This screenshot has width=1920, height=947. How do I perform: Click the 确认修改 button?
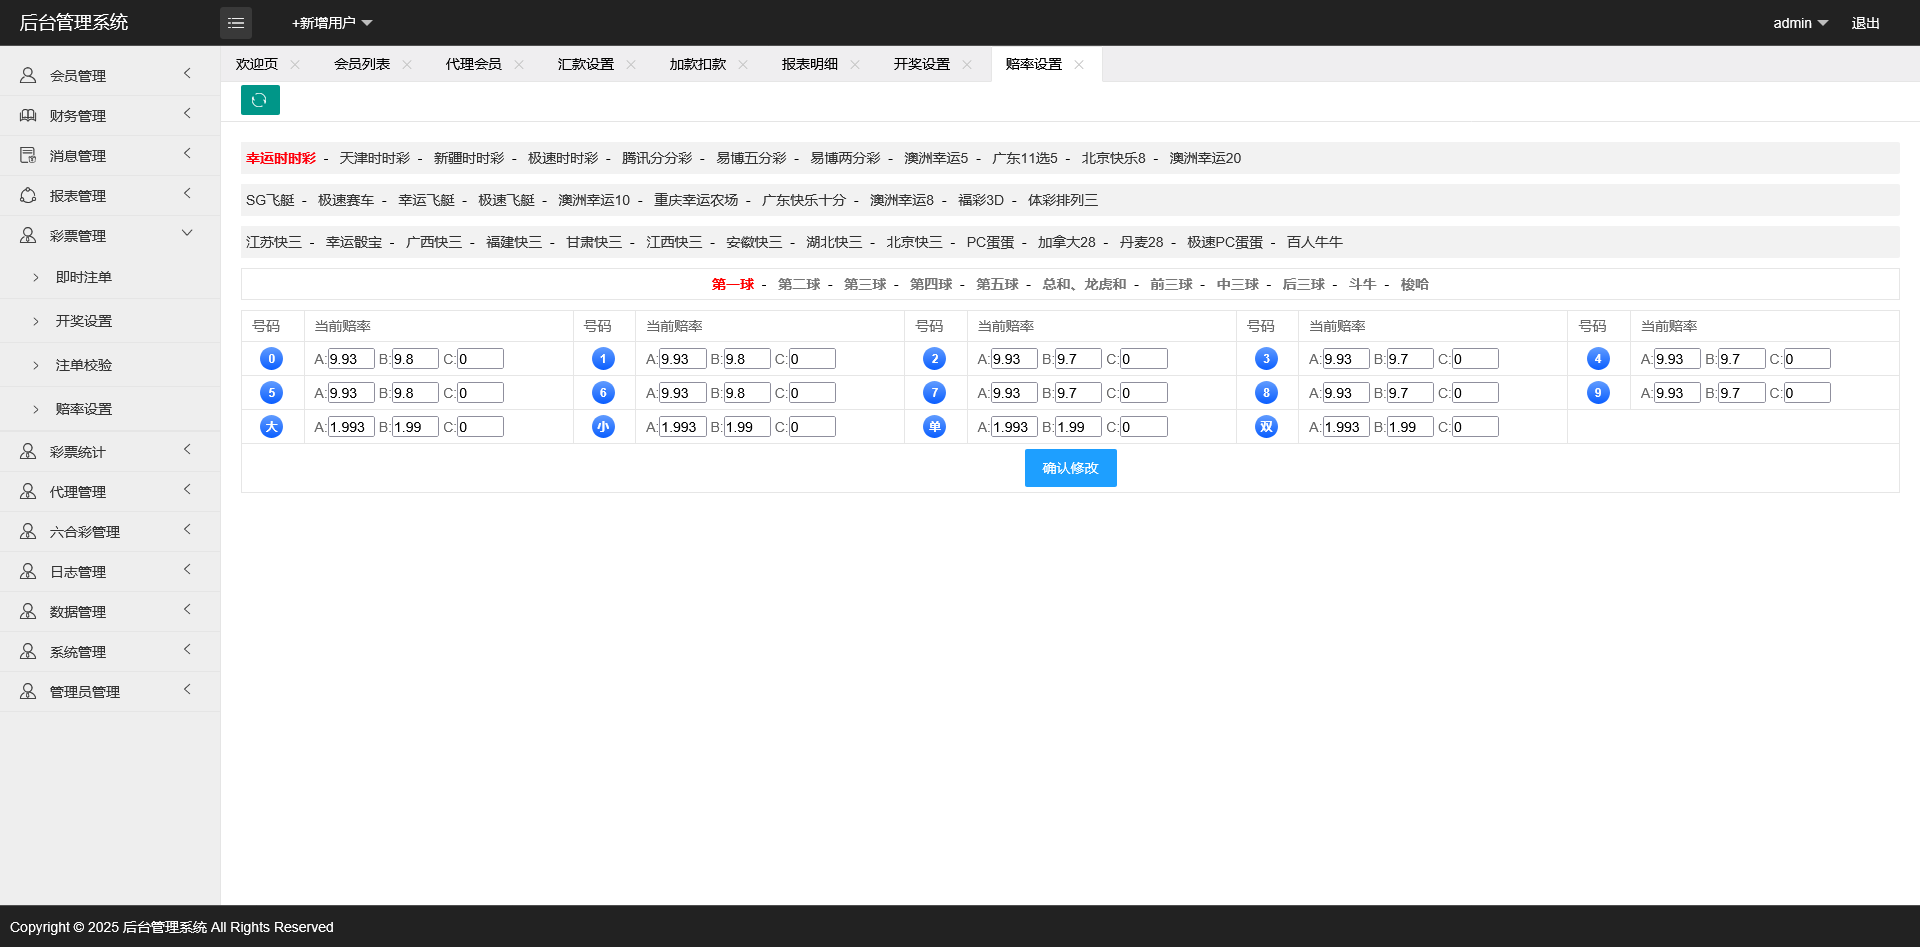tap(1070, 468)
